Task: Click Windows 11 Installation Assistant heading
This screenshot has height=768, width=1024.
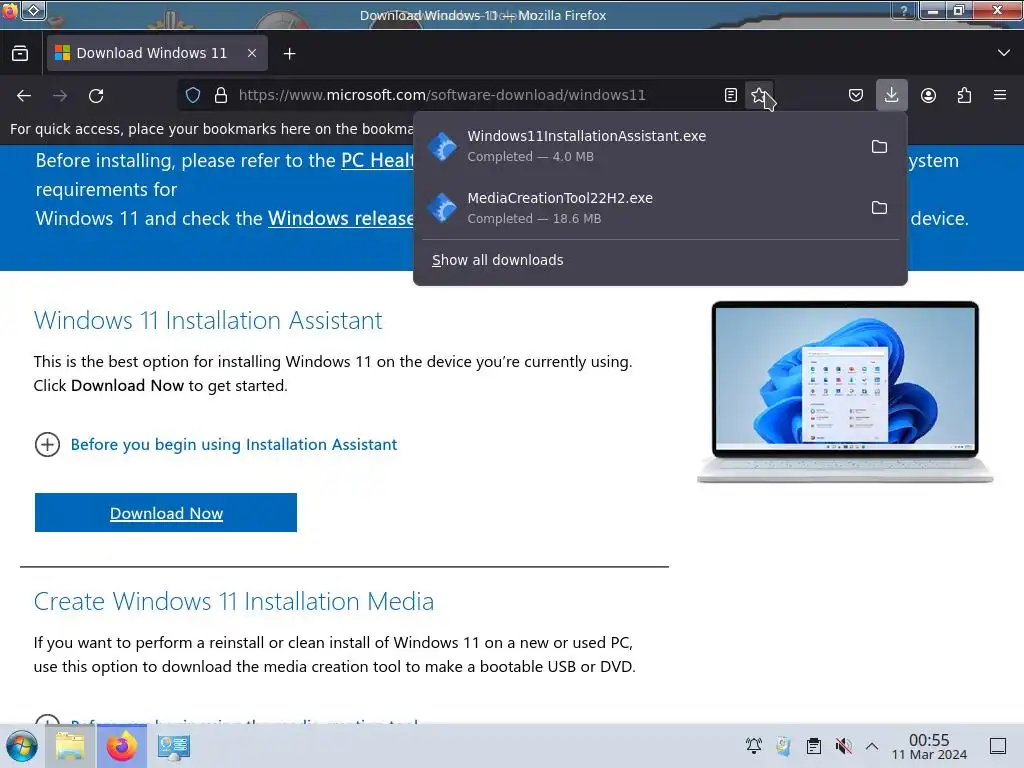Action: pos(208,321)
